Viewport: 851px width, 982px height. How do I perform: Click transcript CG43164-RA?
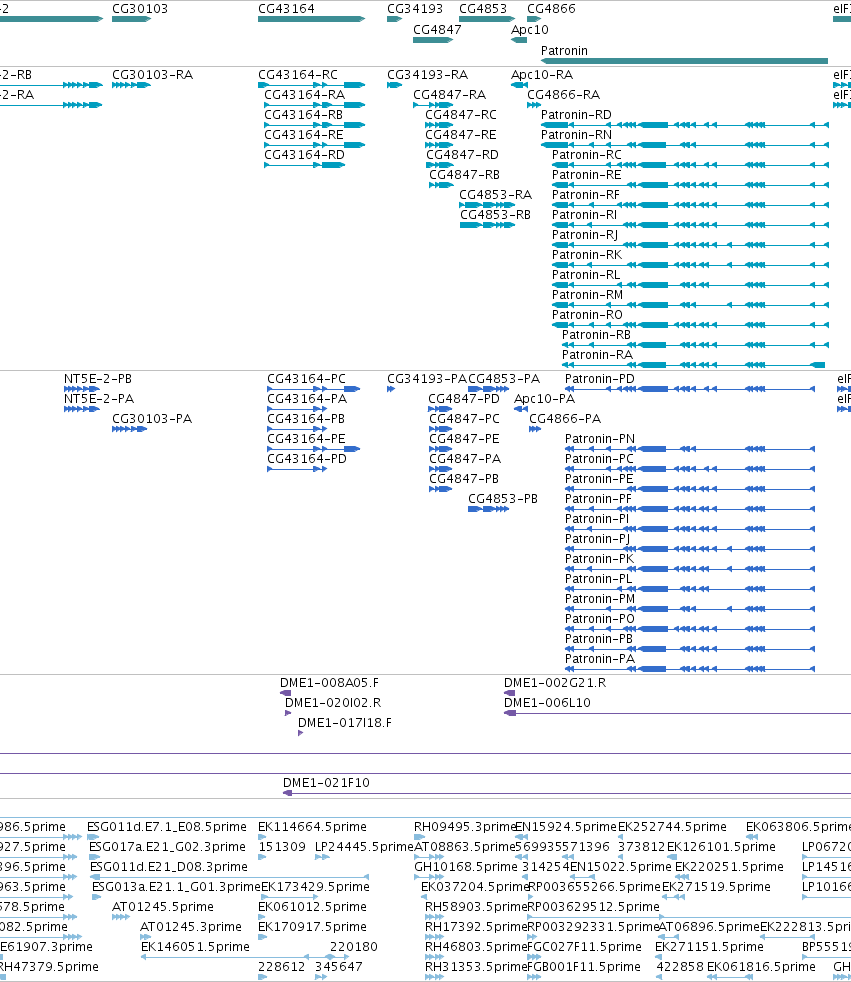tap(304, 95)
